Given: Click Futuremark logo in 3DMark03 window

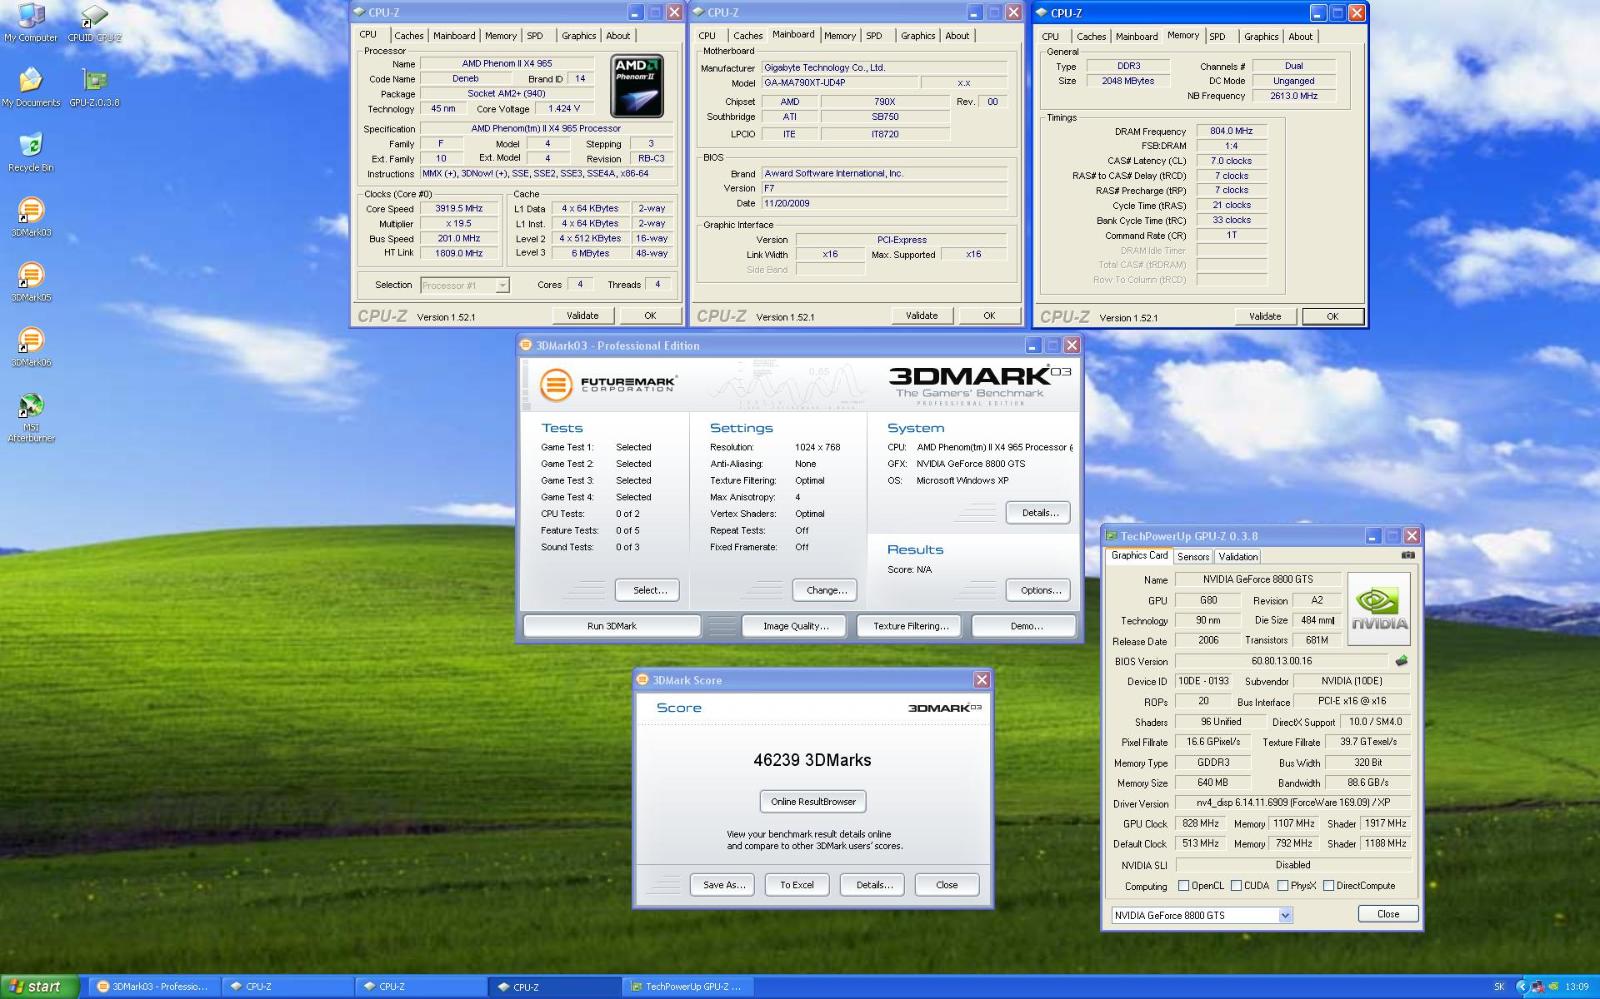Looking at the screenshot, I should point(607,383).
